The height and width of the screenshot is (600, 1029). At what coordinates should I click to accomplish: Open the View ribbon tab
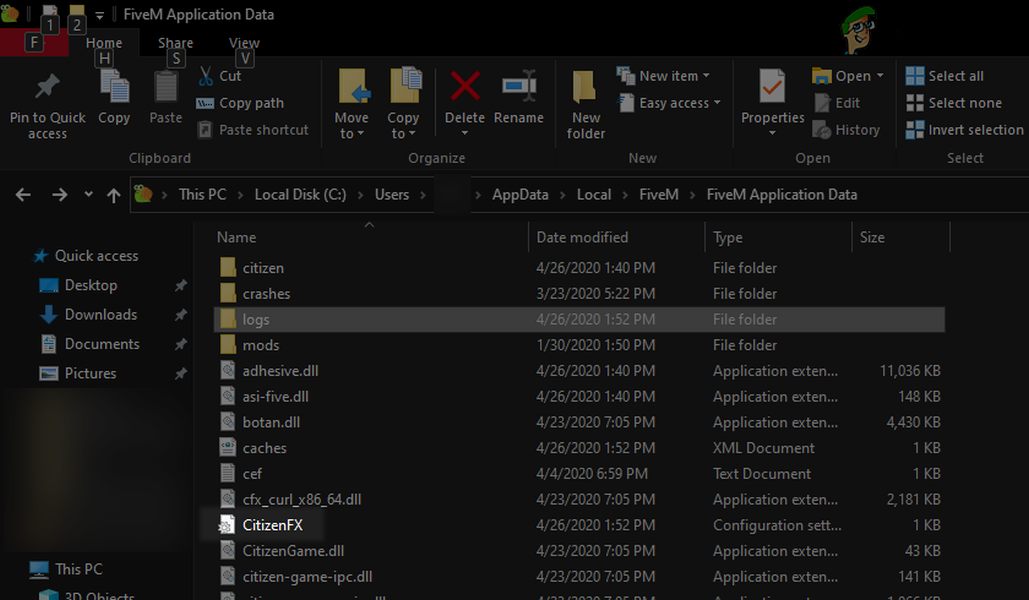pos(244,43)
